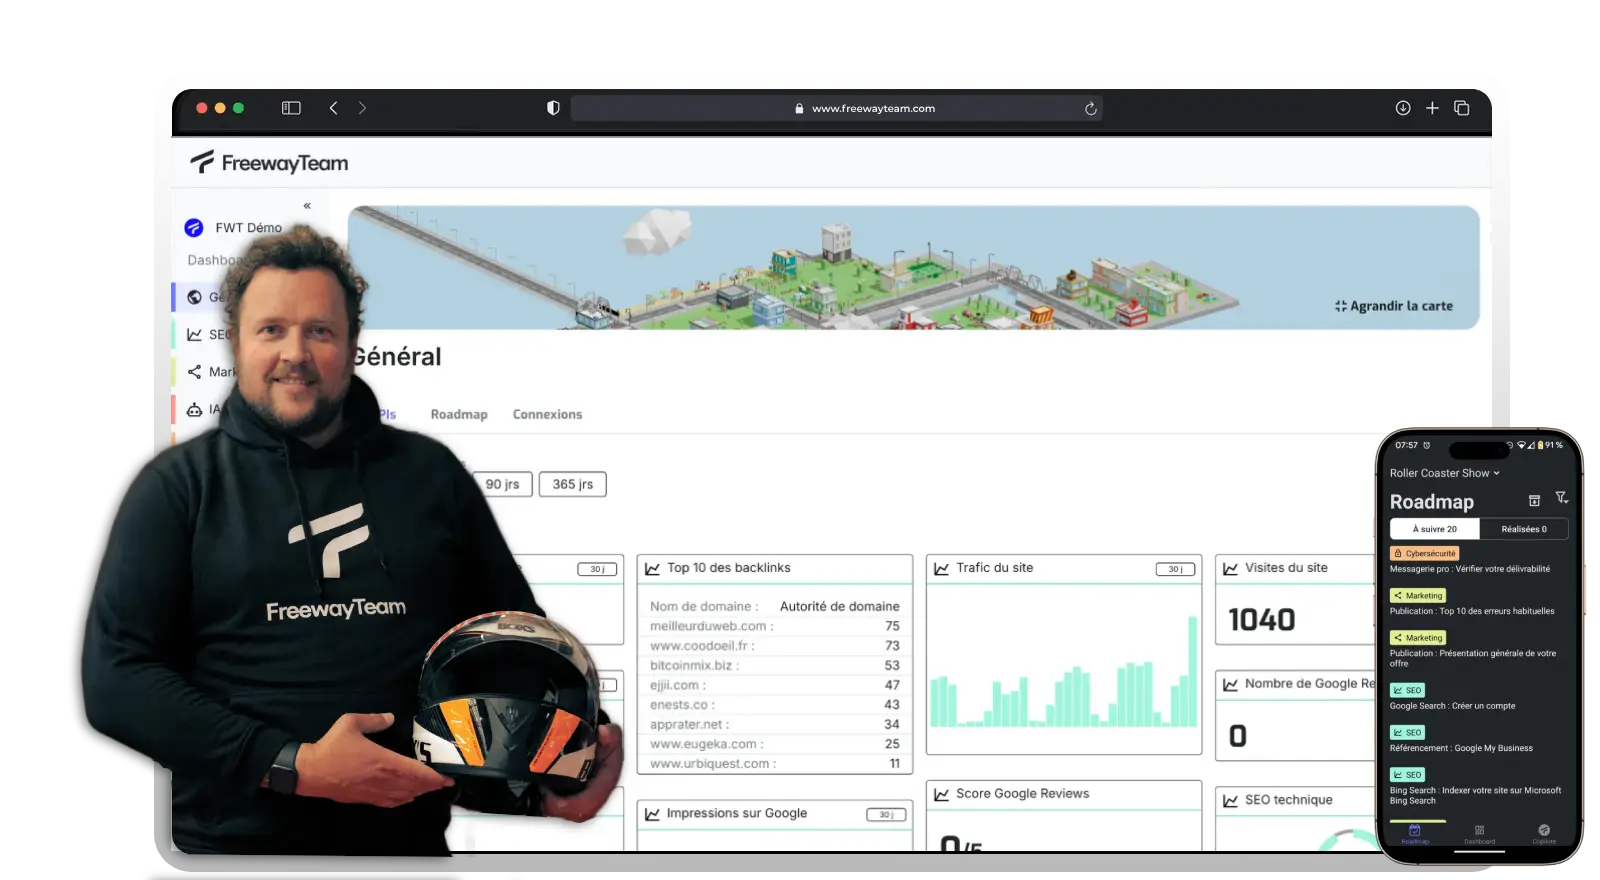This screenshot has height=880, width=1600.
Task: Open the globe icon sidebar section
Action: [194, 297]
